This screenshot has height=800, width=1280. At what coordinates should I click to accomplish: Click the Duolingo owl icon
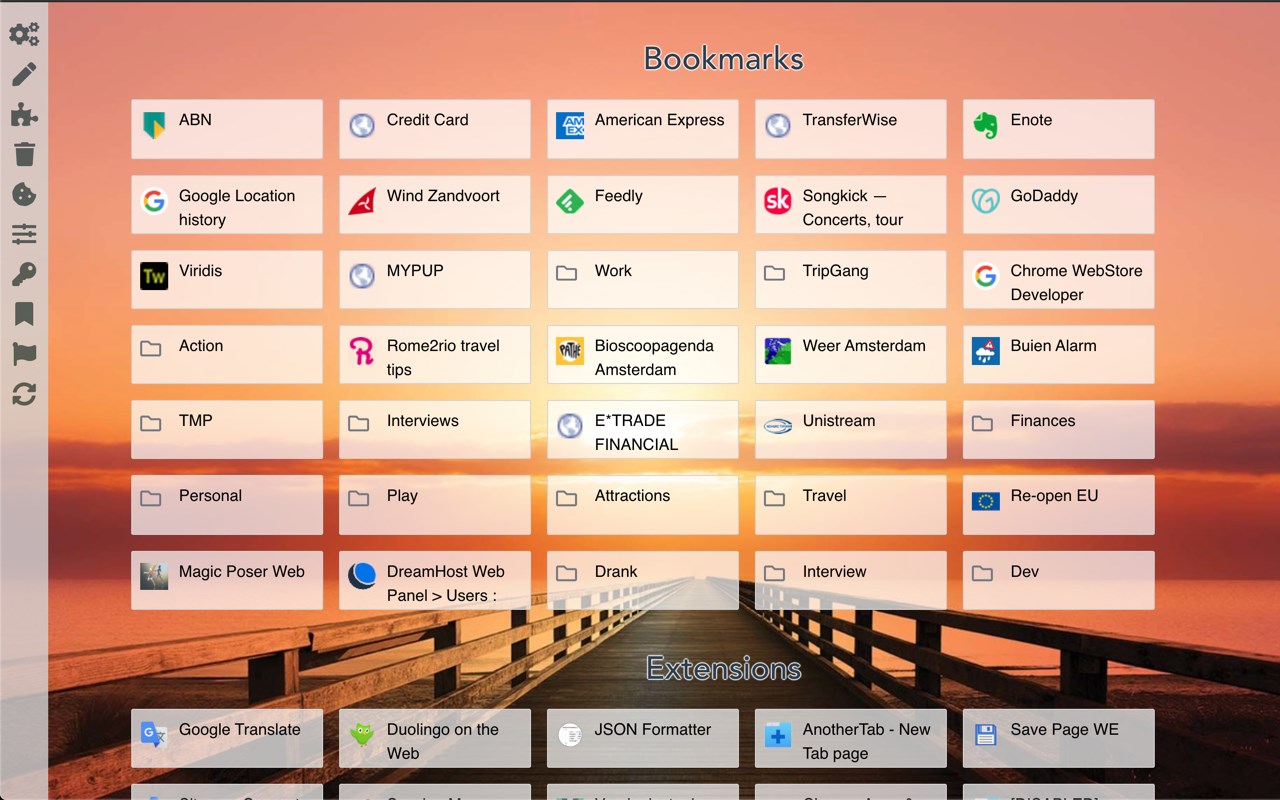point(362,735)
